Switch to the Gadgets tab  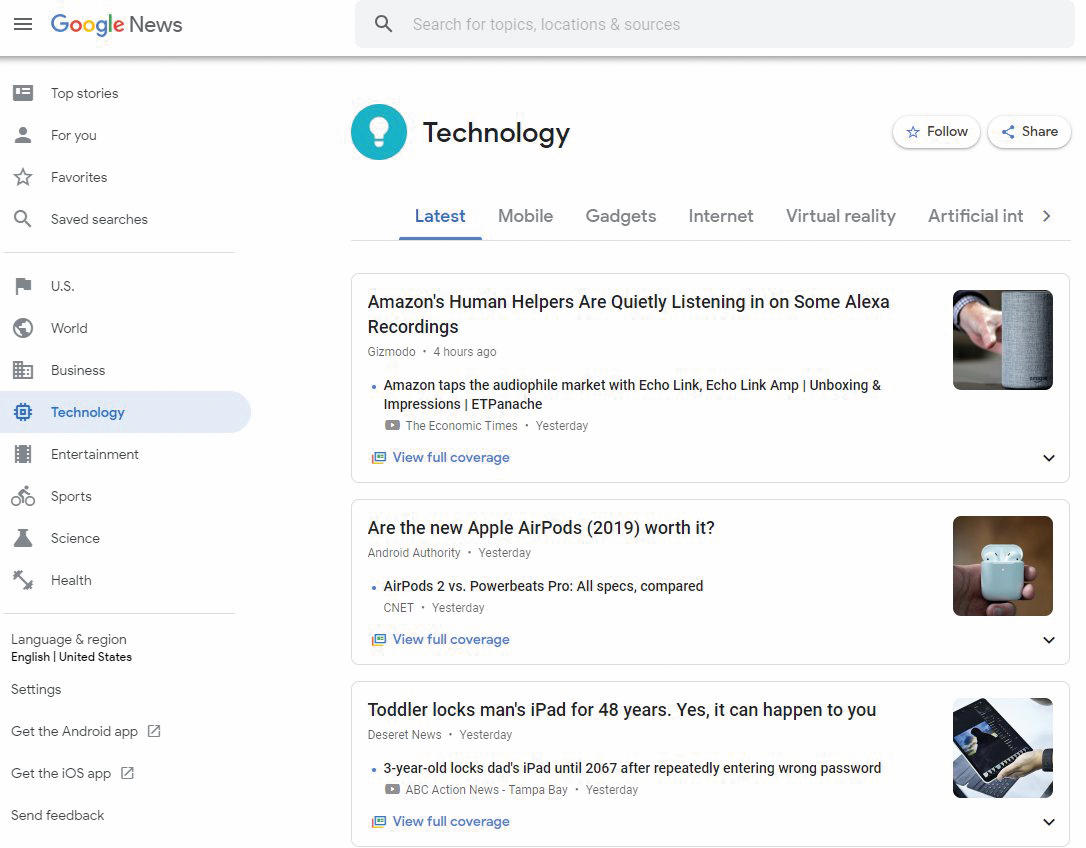point(621,216)
